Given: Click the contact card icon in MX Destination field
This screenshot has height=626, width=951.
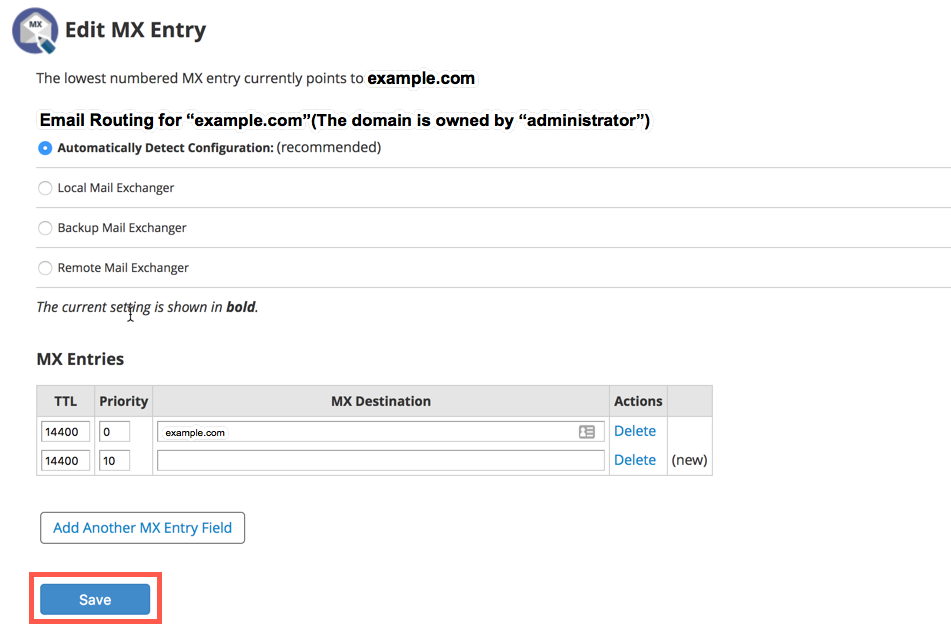Looking at the screenshot, I should click(587, 432).
